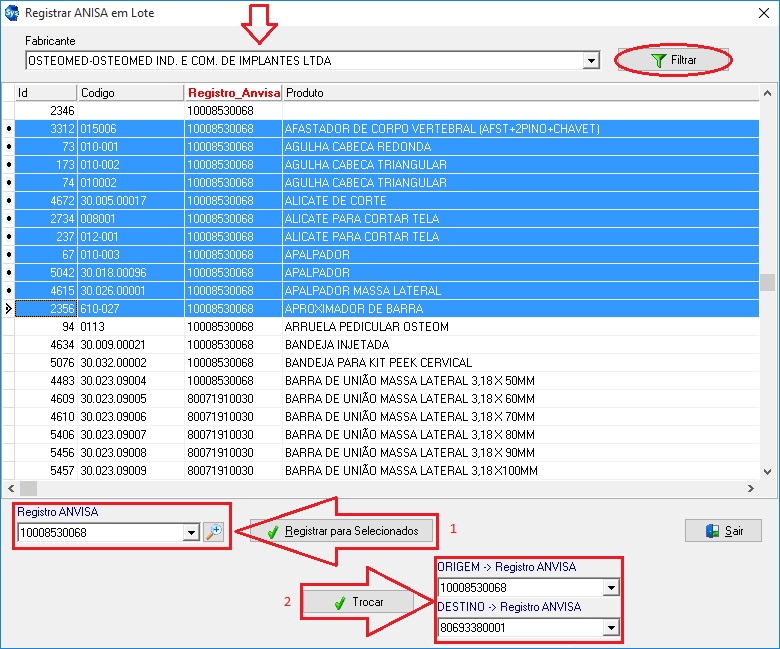Open the ORIGEM Registro ANVISA dropdown

(611, 588)
